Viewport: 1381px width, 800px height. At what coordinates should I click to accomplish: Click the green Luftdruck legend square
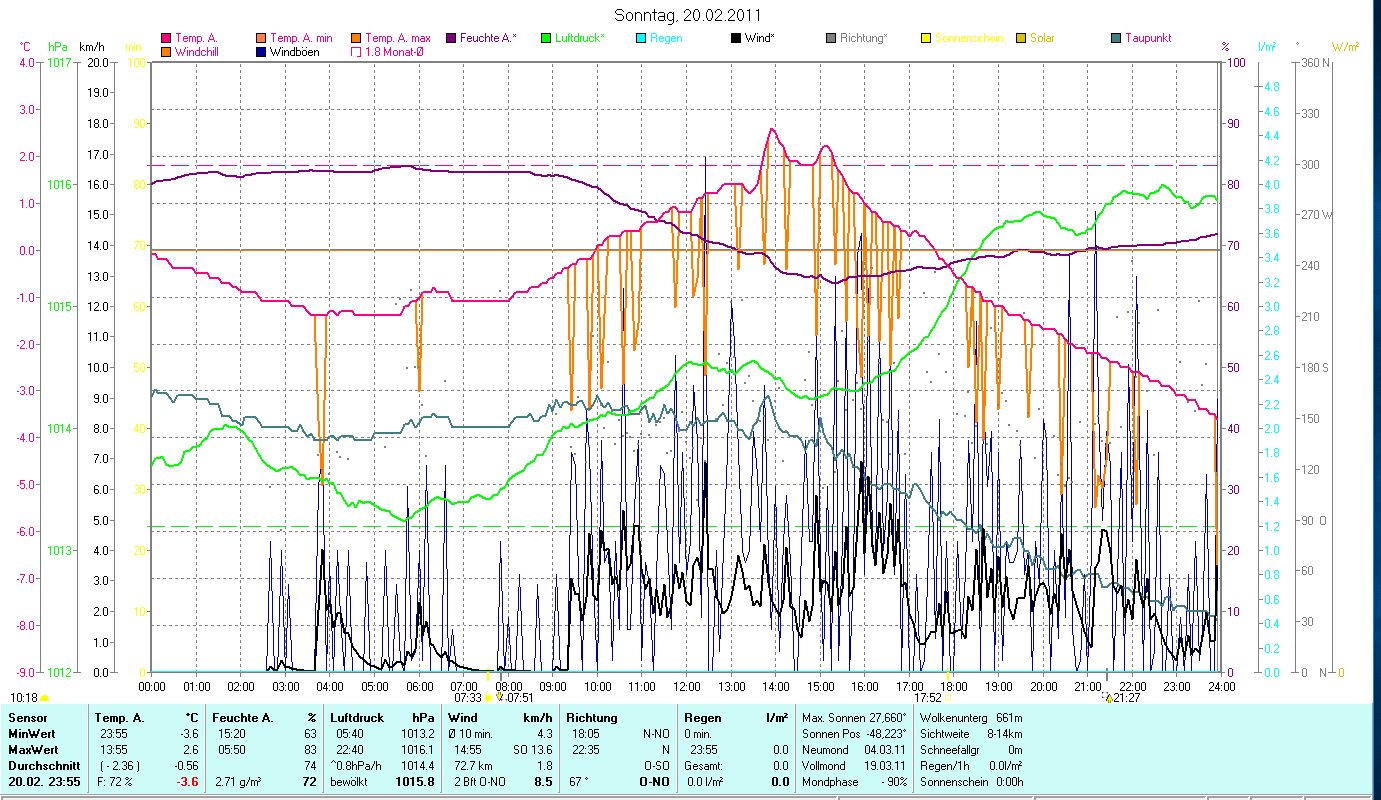(x=546, y=38)
